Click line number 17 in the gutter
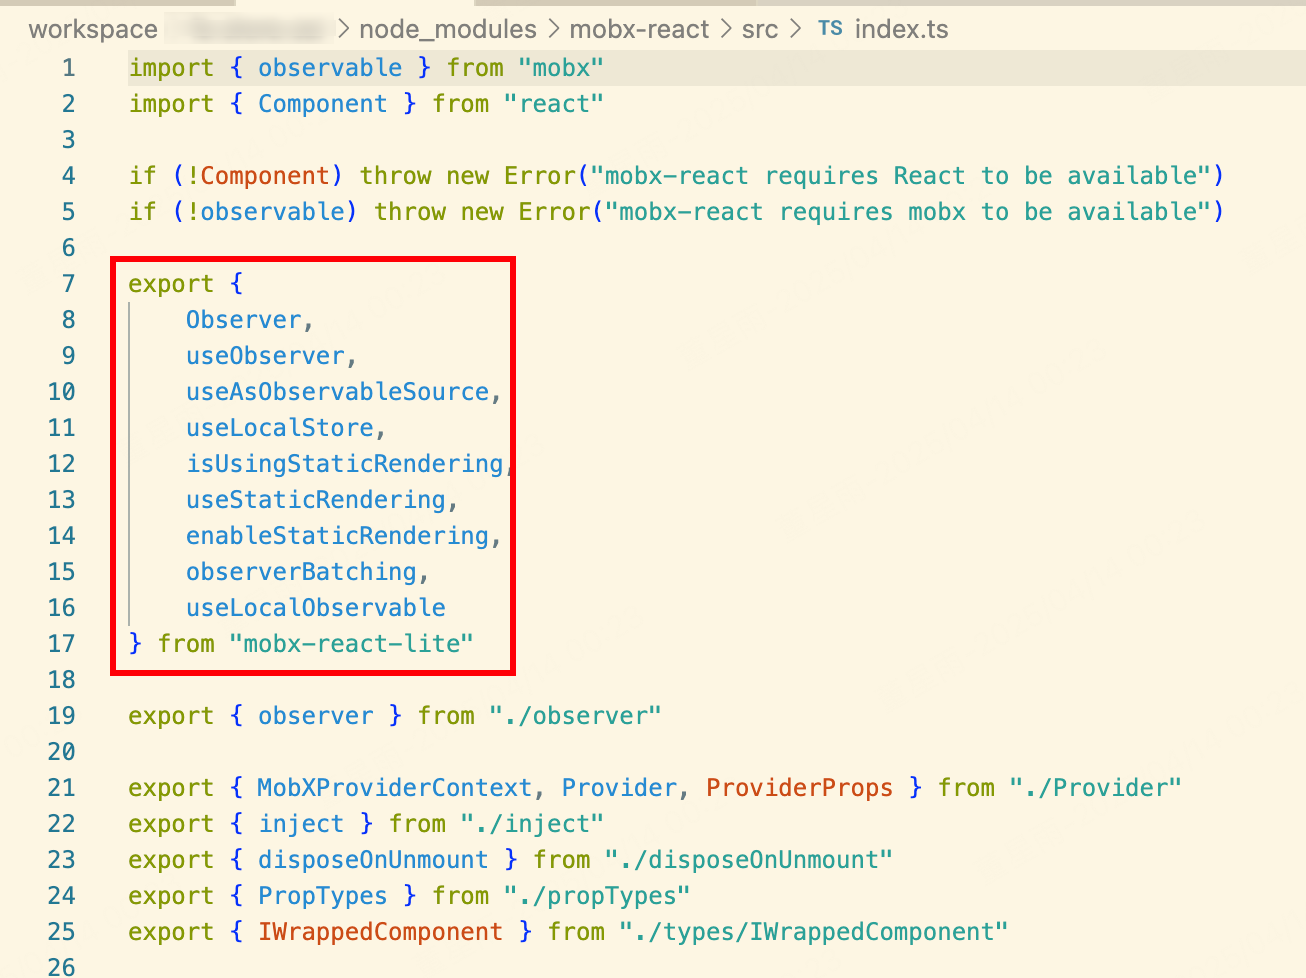Viewport: 1306px width, 978px height. click(61, 644)
